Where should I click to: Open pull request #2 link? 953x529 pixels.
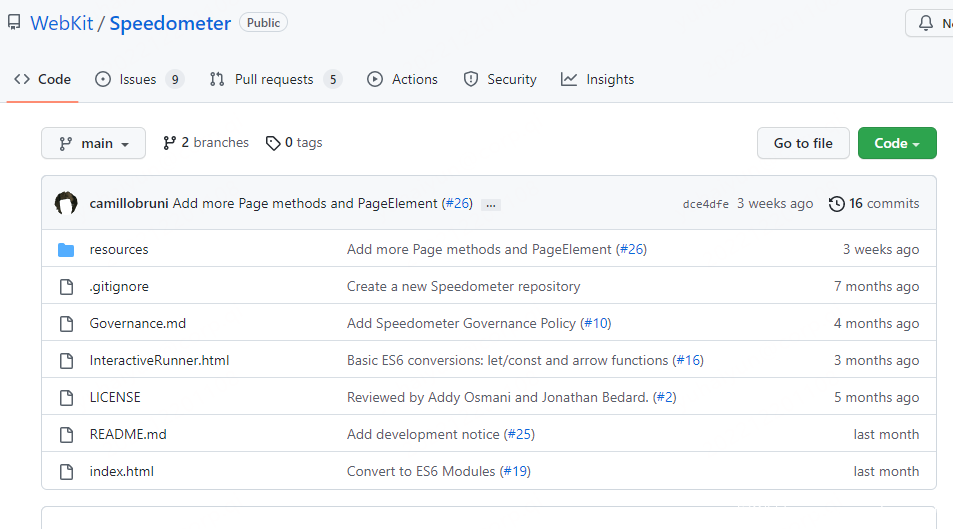665,397
